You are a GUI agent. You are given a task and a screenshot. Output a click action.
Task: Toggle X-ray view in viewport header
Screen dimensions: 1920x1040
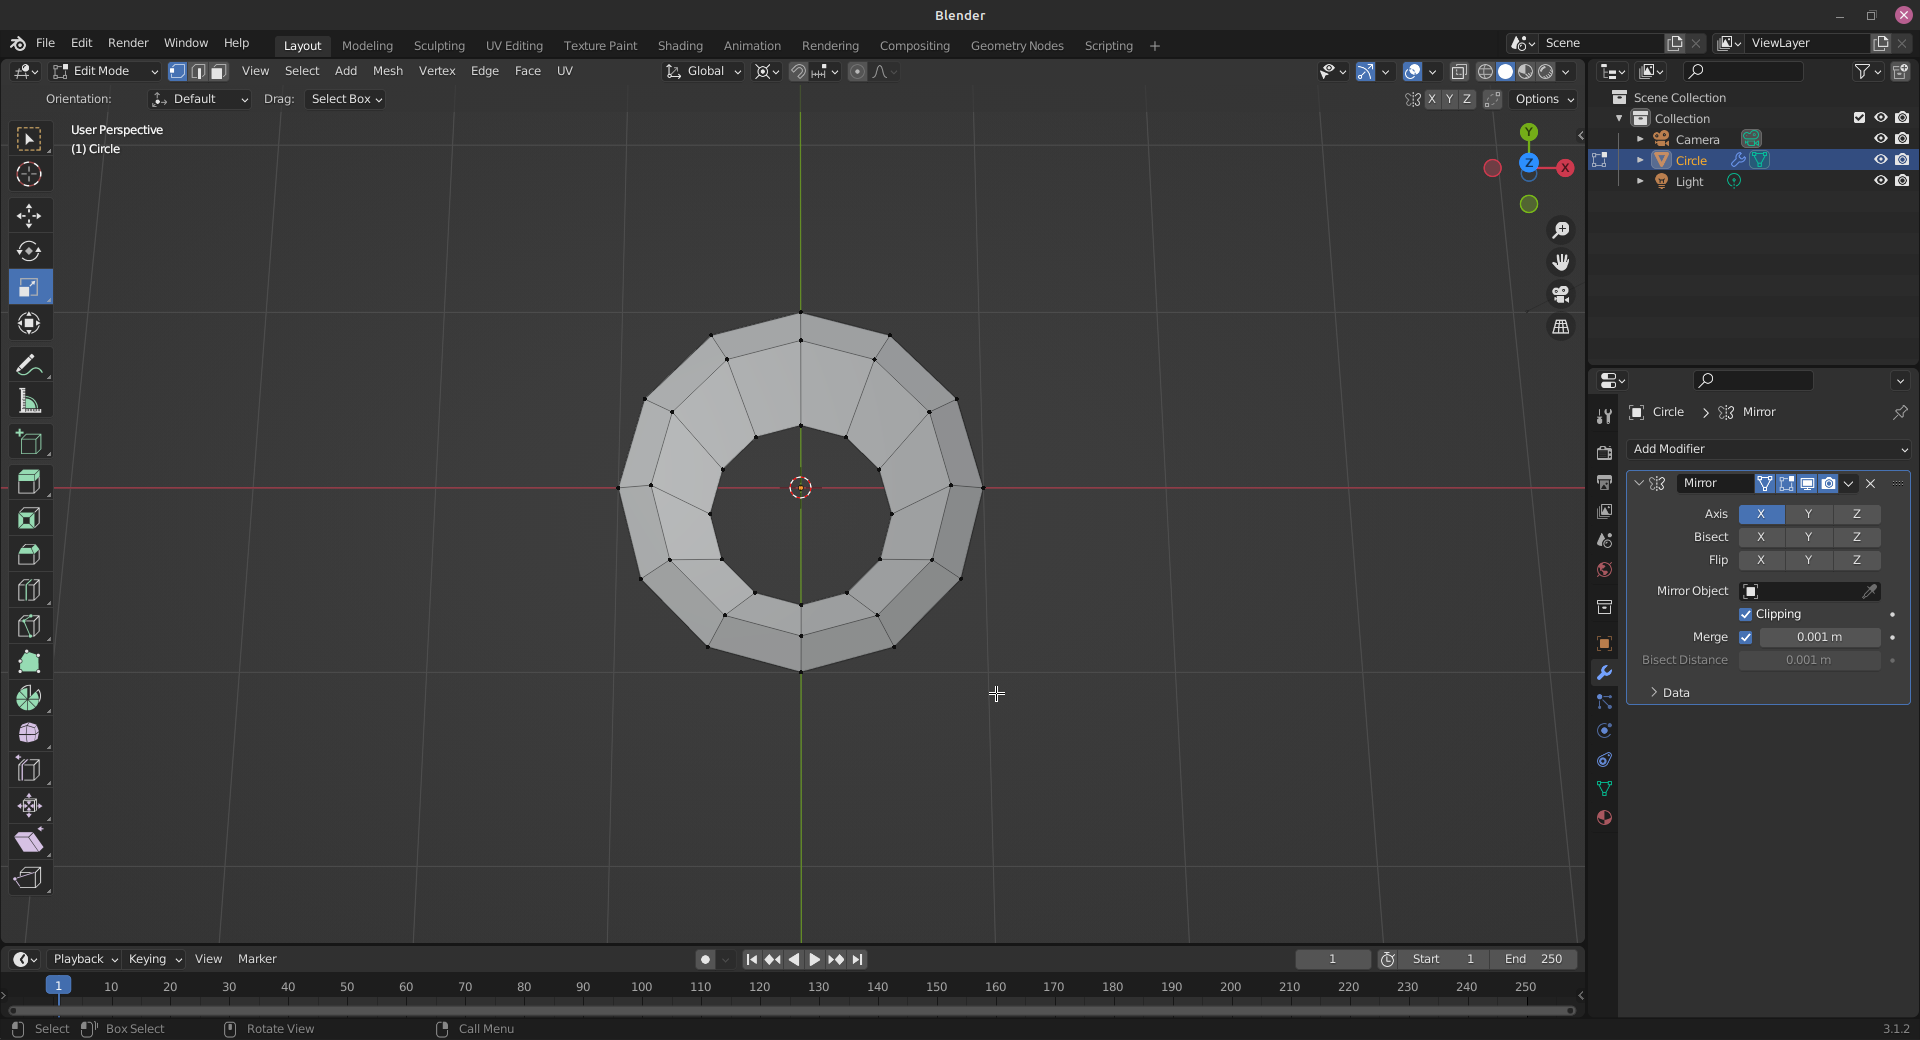pos(1459,71)
